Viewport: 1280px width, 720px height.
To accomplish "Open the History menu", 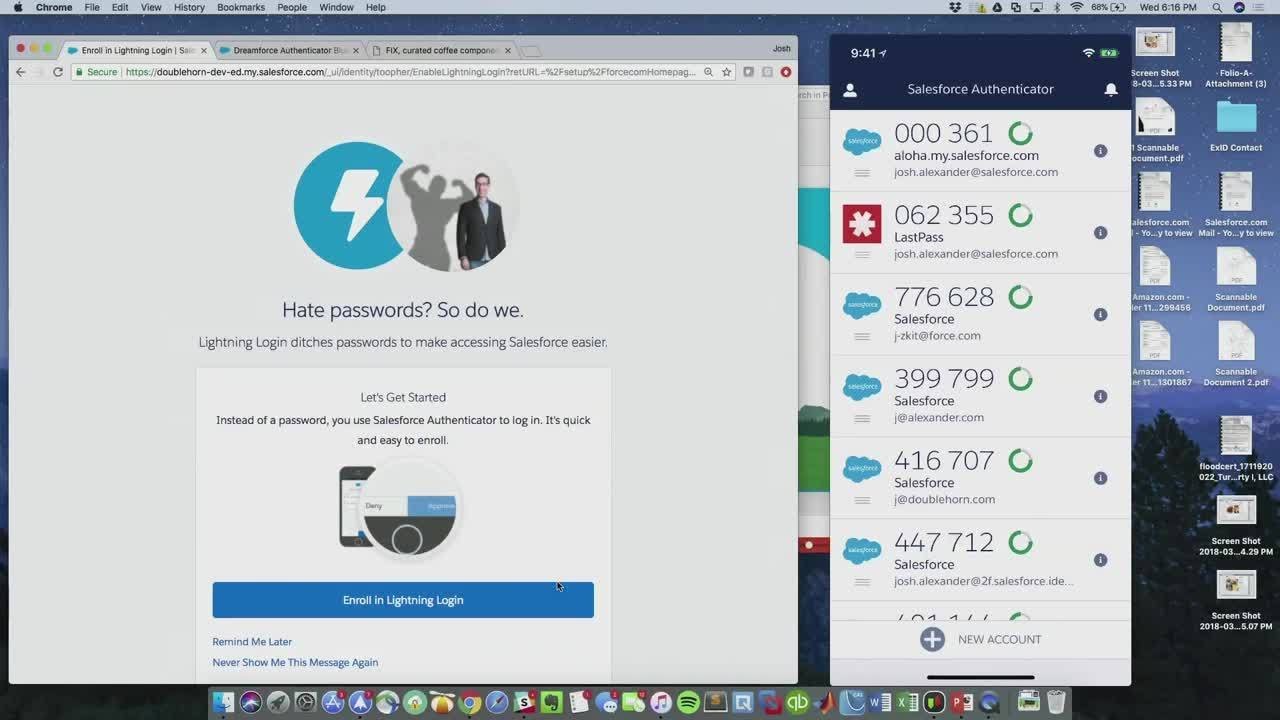I will pos(189,7).
